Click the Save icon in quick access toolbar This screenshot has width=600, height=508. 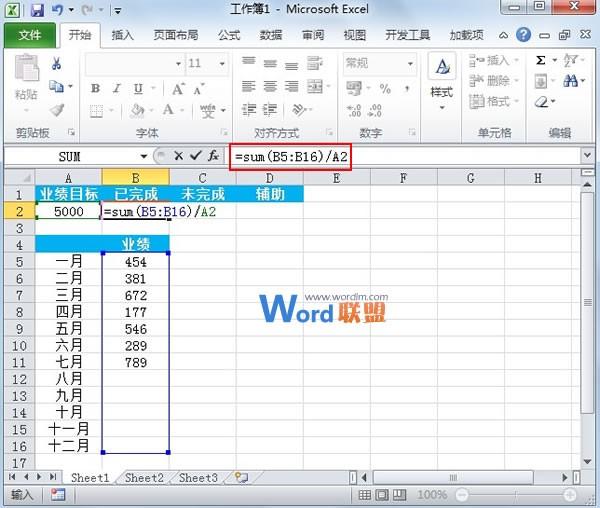point(37,11)
